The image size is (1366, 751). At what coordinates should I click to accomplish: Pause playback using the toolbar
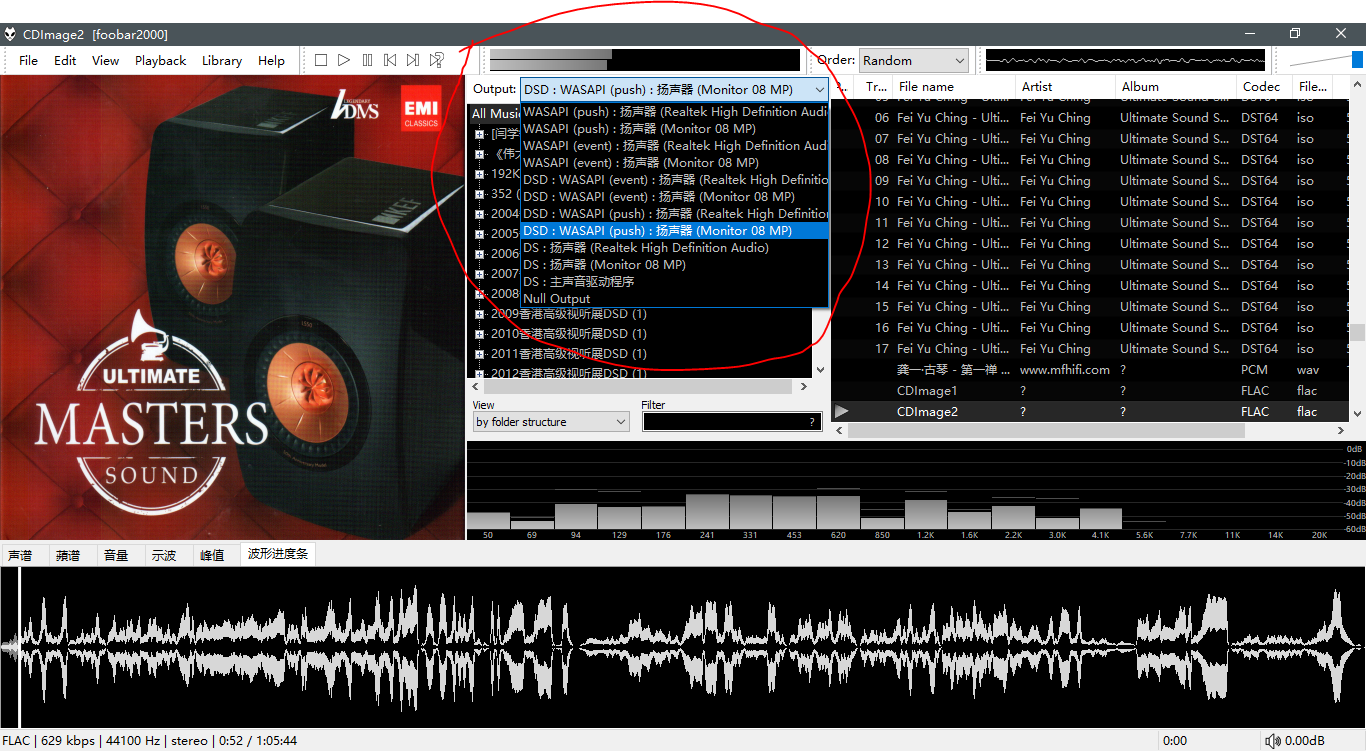tap(367, 60)
